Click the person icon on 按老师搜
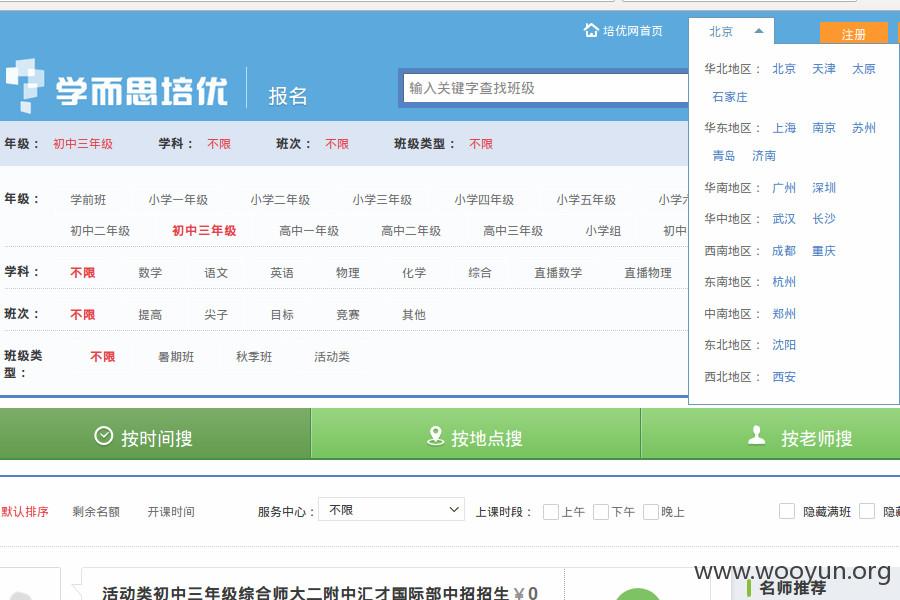Image resolution: width=900 pixels, height=600 pixels. (757, 435)
